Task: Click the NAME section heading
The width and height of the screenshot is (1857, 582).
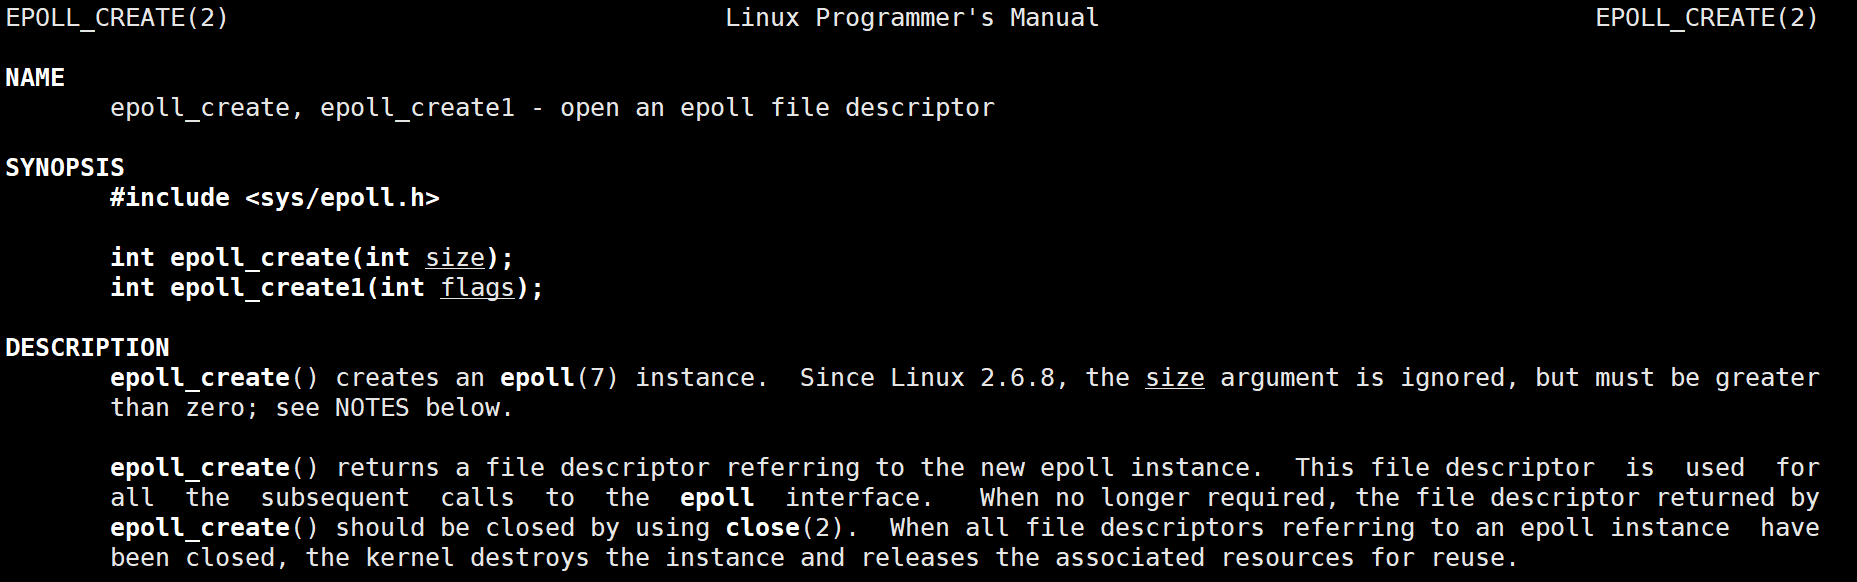Action: 35,78
